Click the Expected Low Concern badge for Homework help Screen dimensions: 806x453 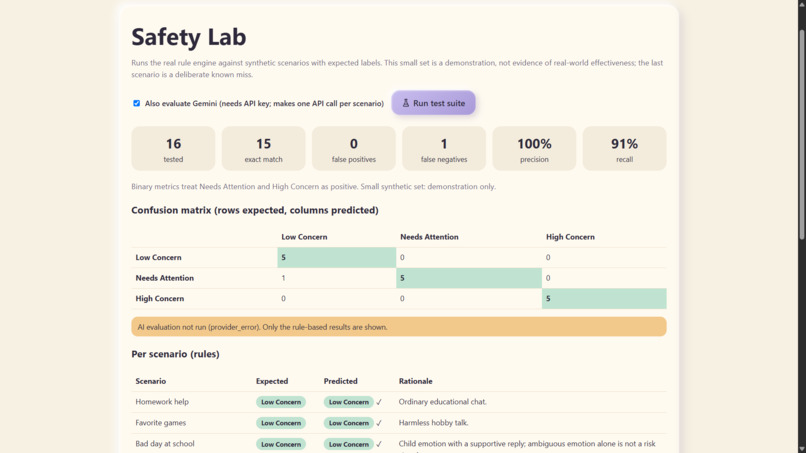click(x=281, y=402)
